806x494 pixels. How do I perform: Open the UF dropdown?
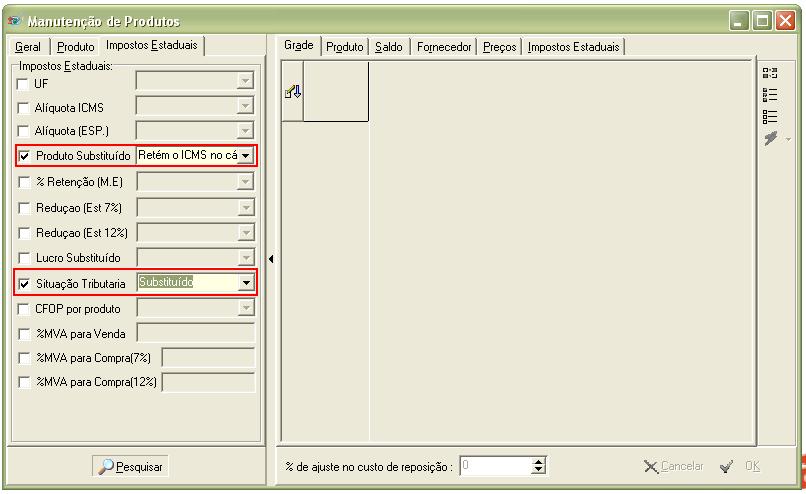pyautogui.click(x=245, y=81)
